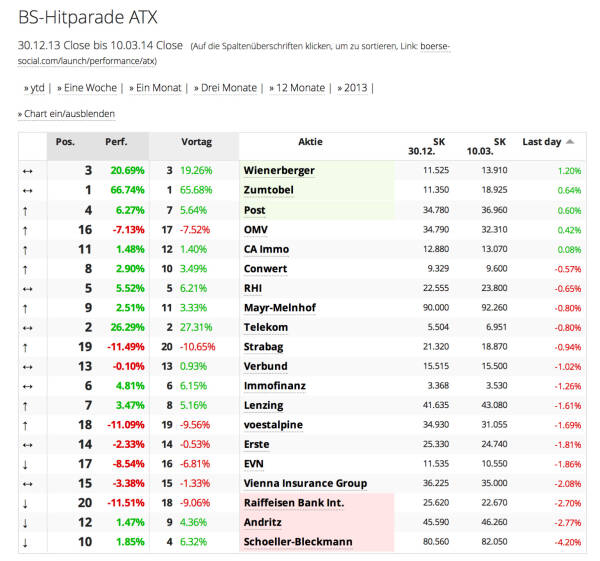Click Immofinanz closing price 3.530
Screen dimensions: 600x561
pyautogui.click(x=497, y=386)
